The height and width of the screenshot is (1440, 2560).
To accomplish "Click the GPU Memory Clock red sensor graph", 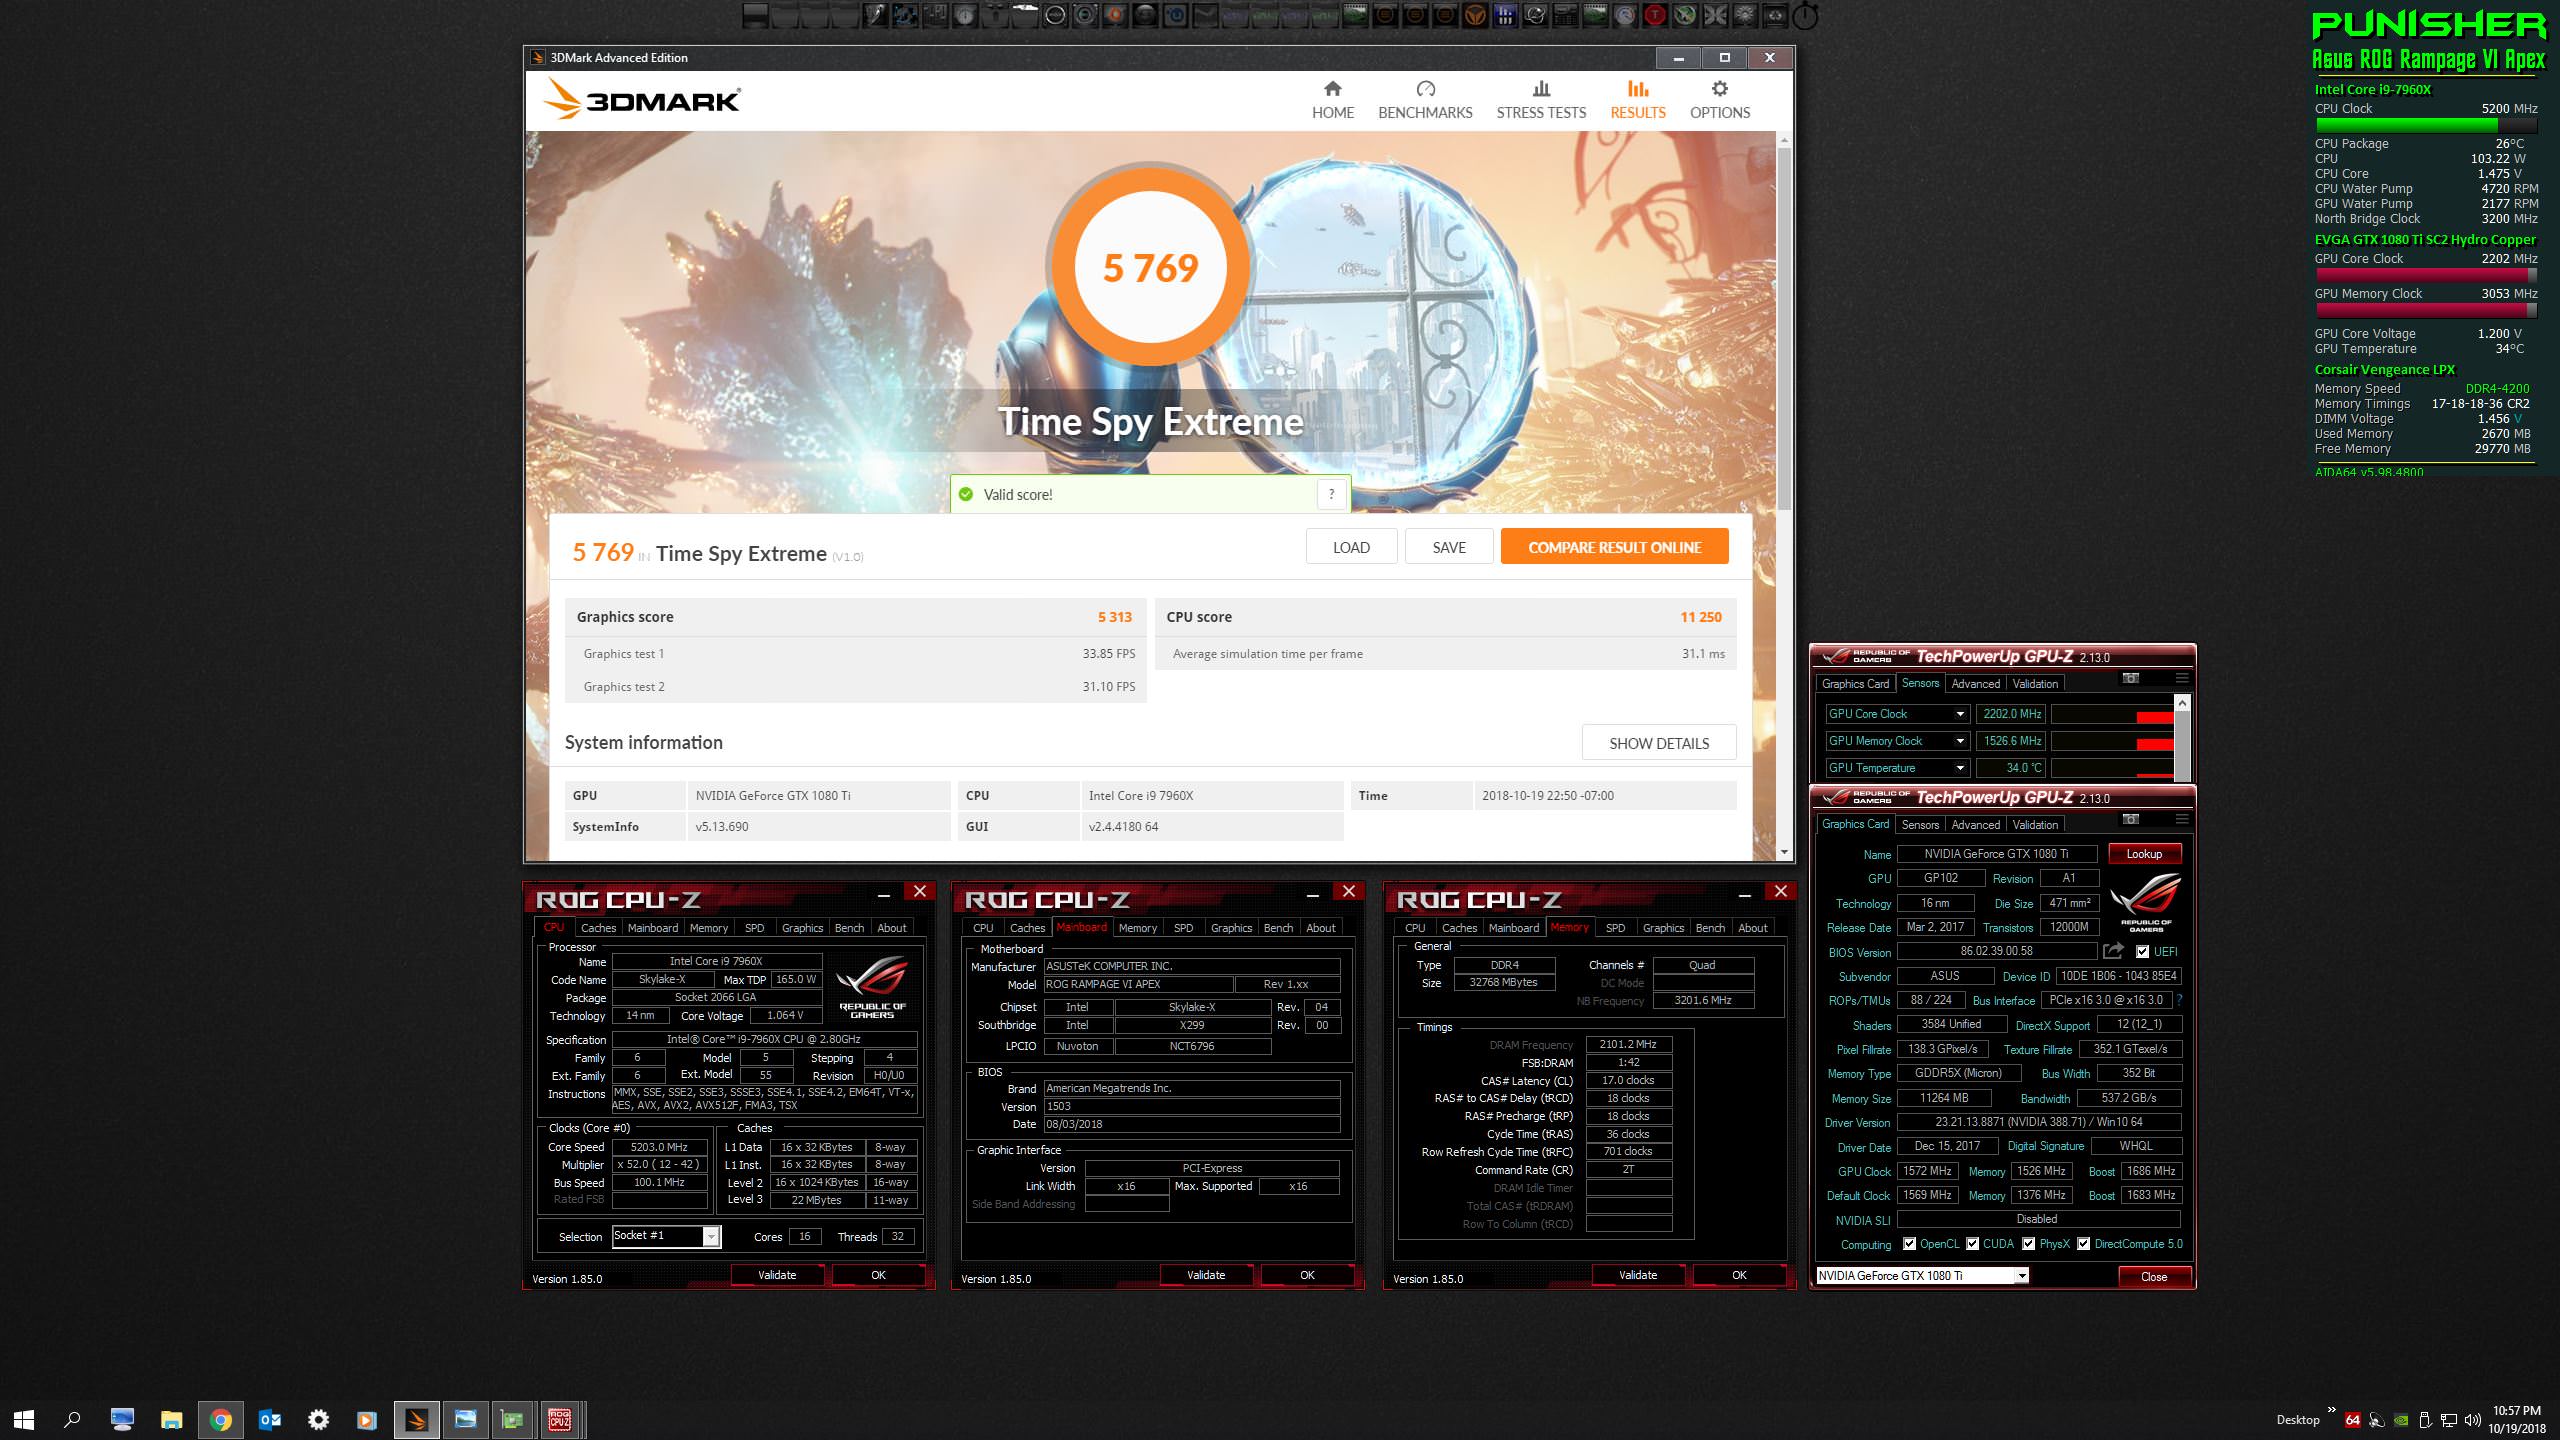I will (x=2112, y=741).
